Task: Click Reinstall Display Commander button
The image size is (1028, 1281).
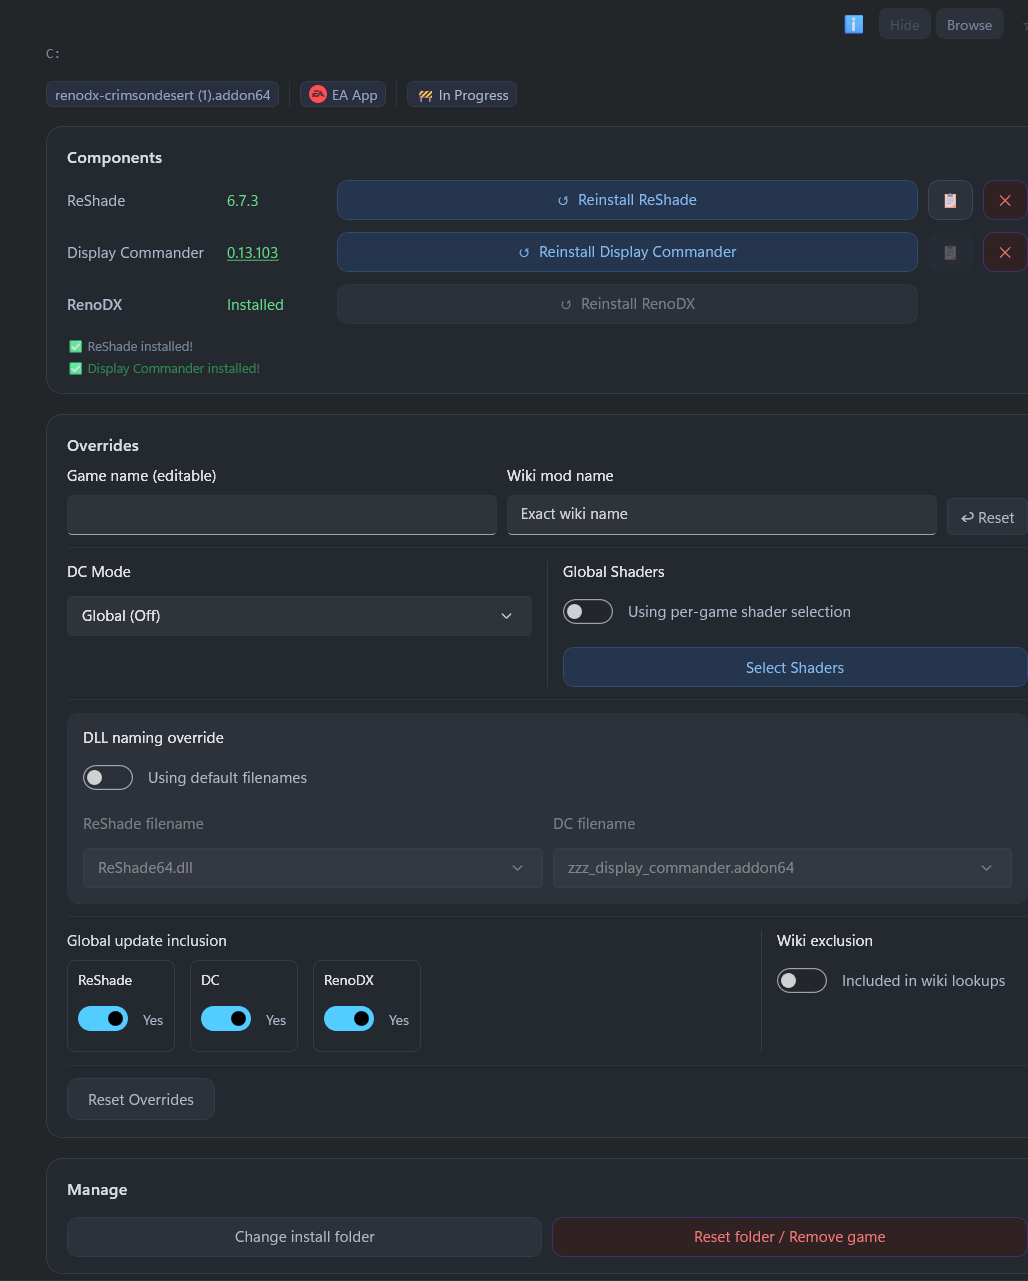Action: point(627,252)
